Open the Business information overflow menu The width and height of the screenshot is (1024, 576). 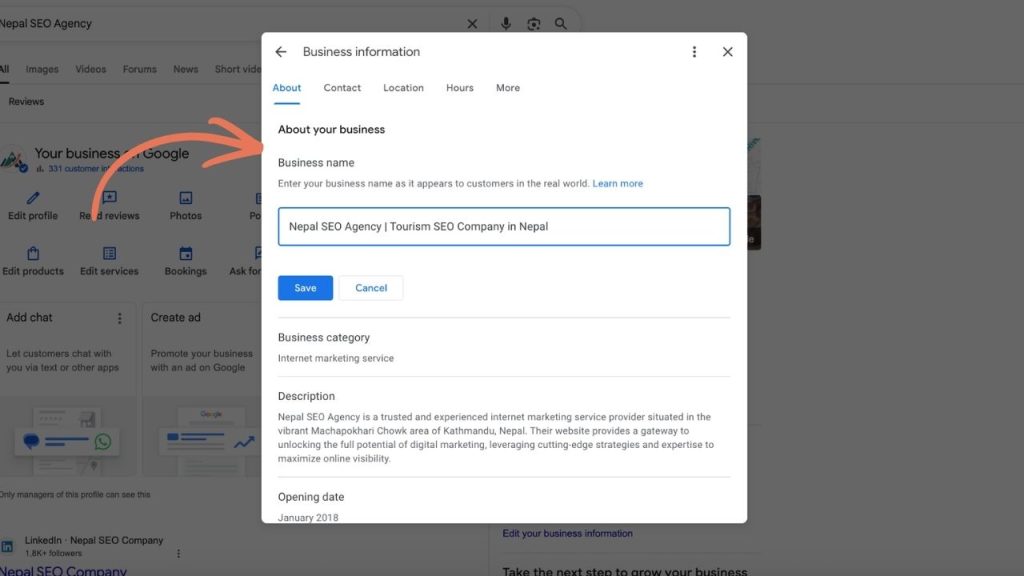point(695,51)
